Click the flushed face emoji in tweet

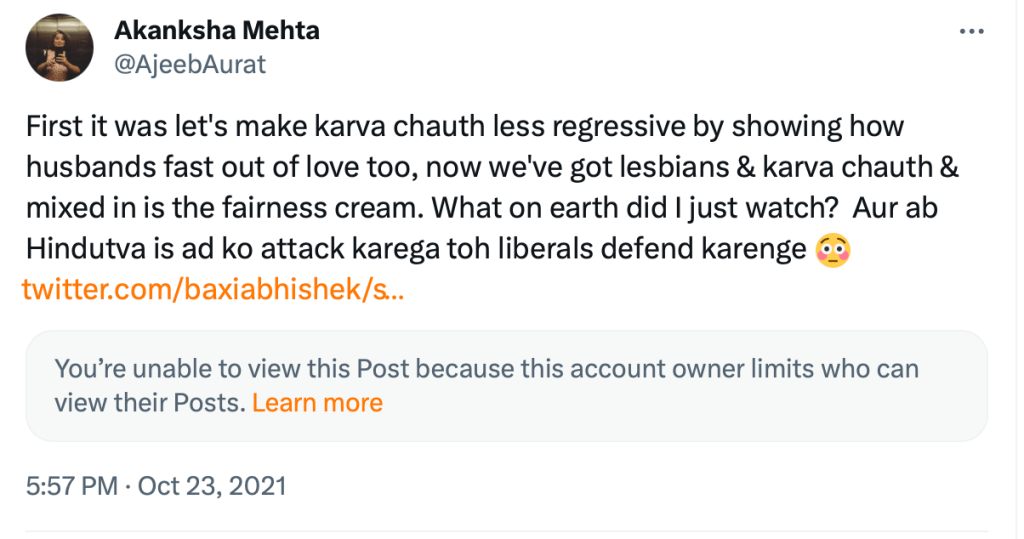(832, 250)
